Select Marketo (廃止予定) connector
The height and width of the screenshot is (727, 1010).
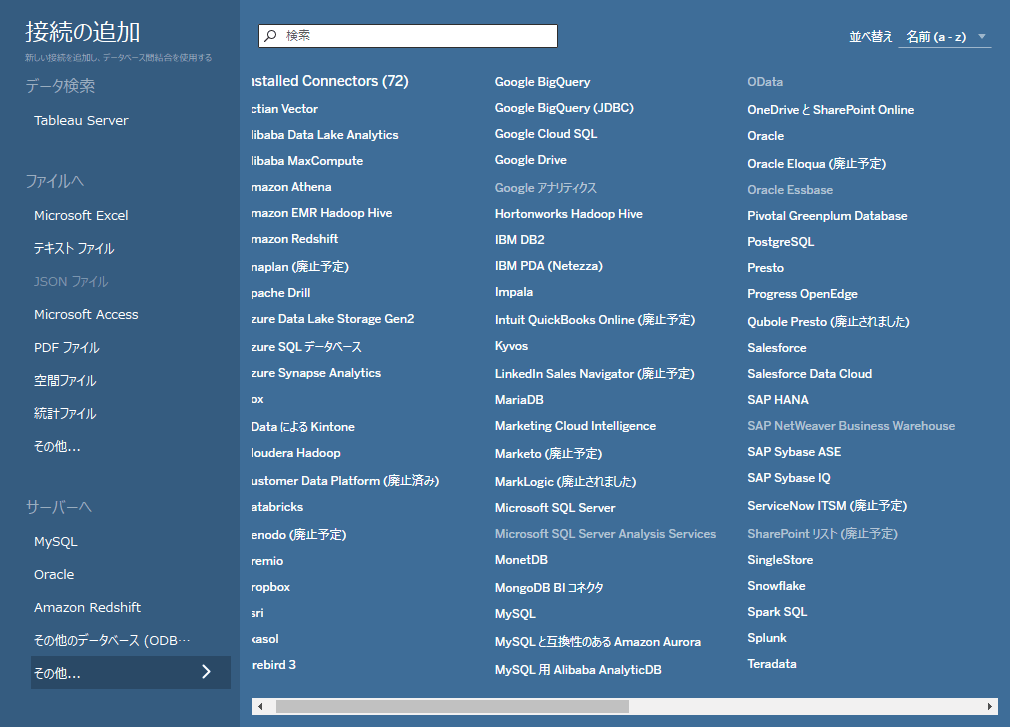[548, 453]
